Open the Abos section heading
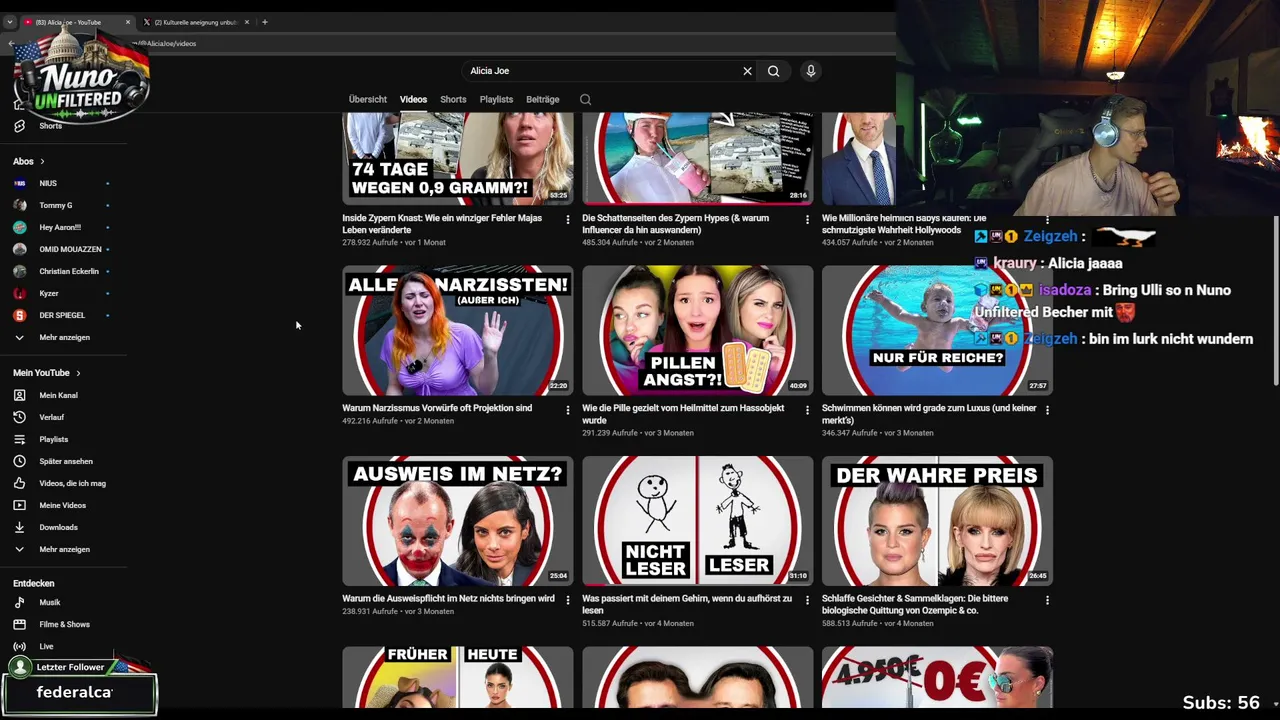The width and height of the screenshot is (1280, 720). pos(28,161)
